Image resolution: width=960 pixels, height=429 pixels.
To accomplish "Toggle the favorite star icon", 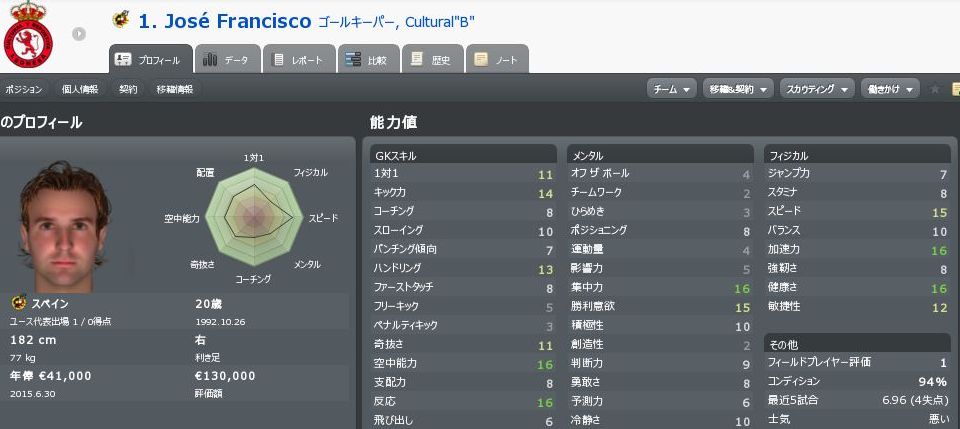I will tap(935, 89).
